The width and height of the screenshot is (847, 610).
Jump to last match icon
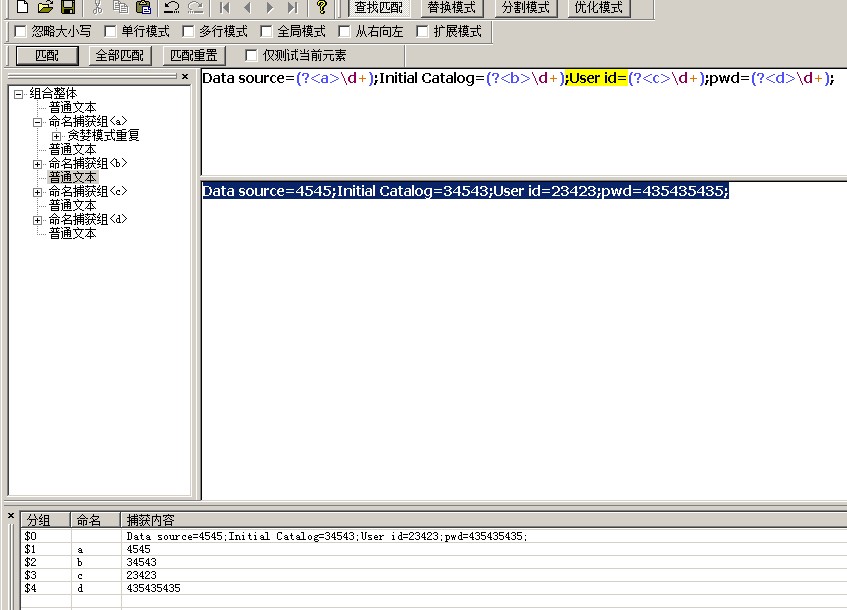pyautogui.click(x=293, y=6)
